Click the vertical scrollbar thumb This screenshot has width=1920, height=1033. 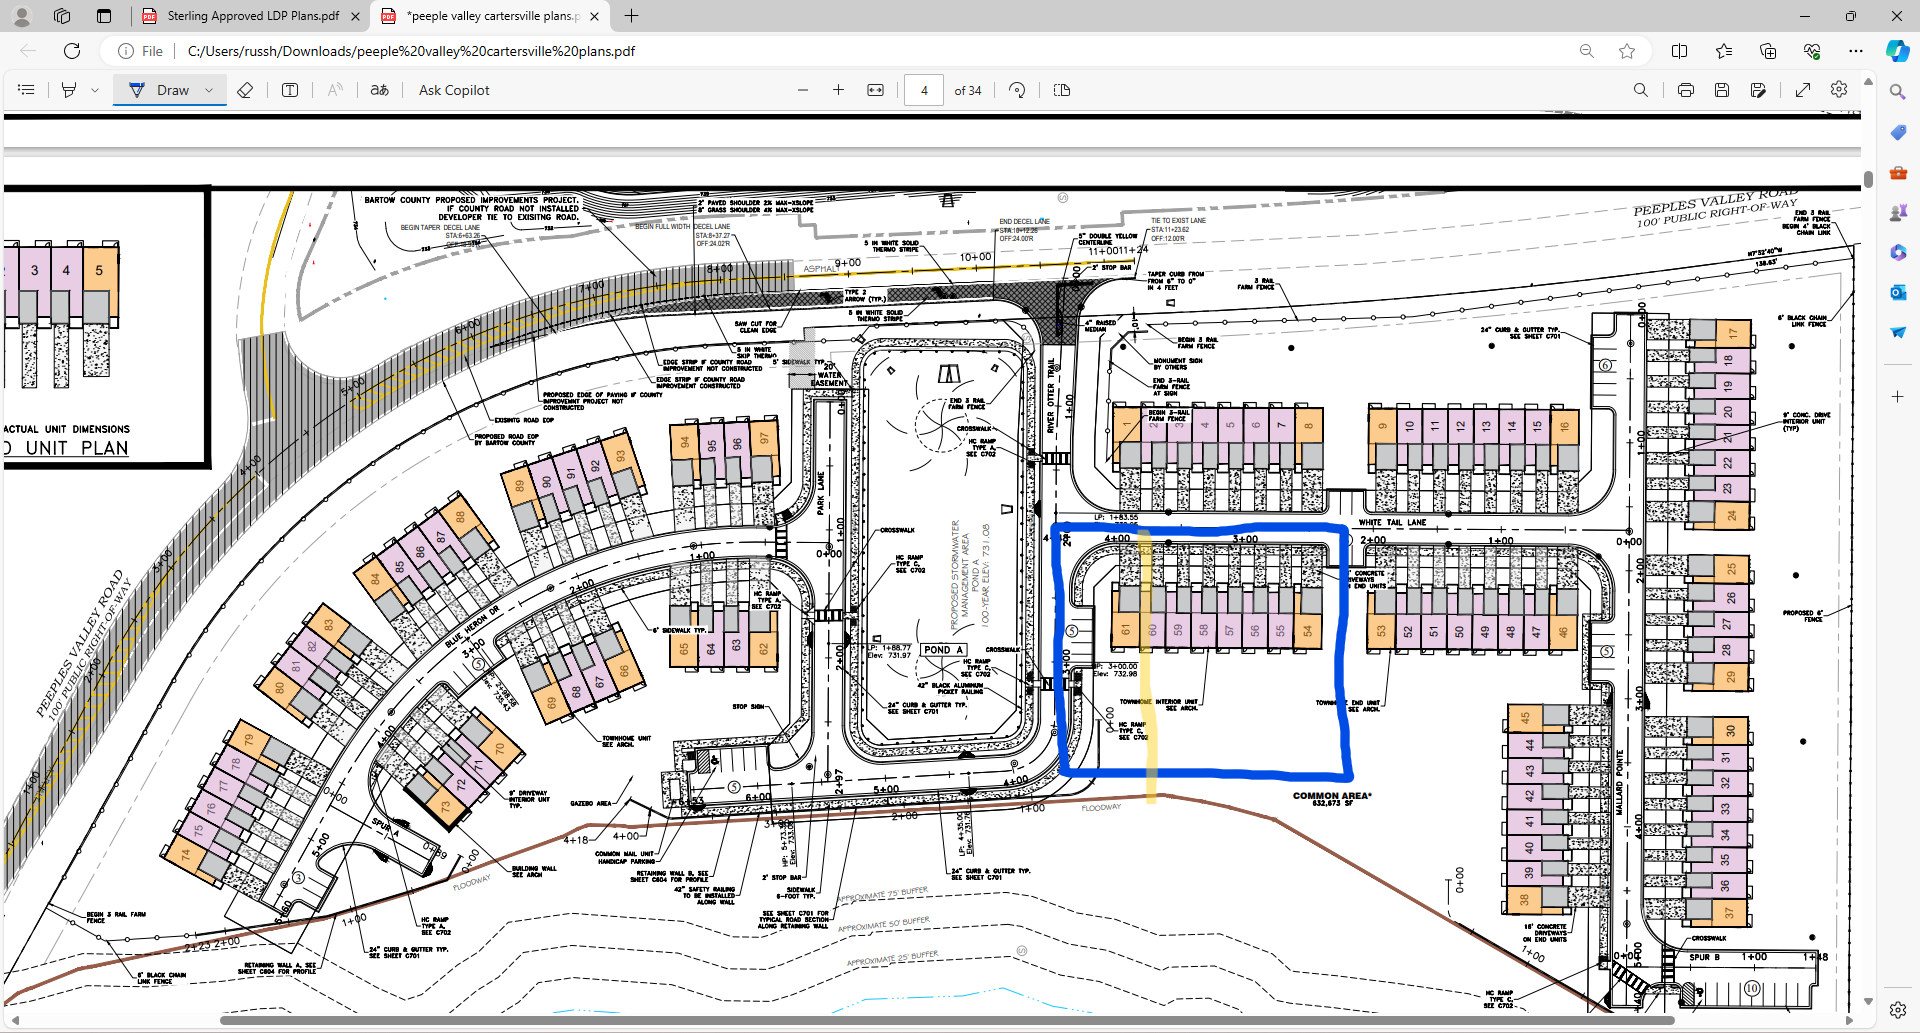[1868, 179]
